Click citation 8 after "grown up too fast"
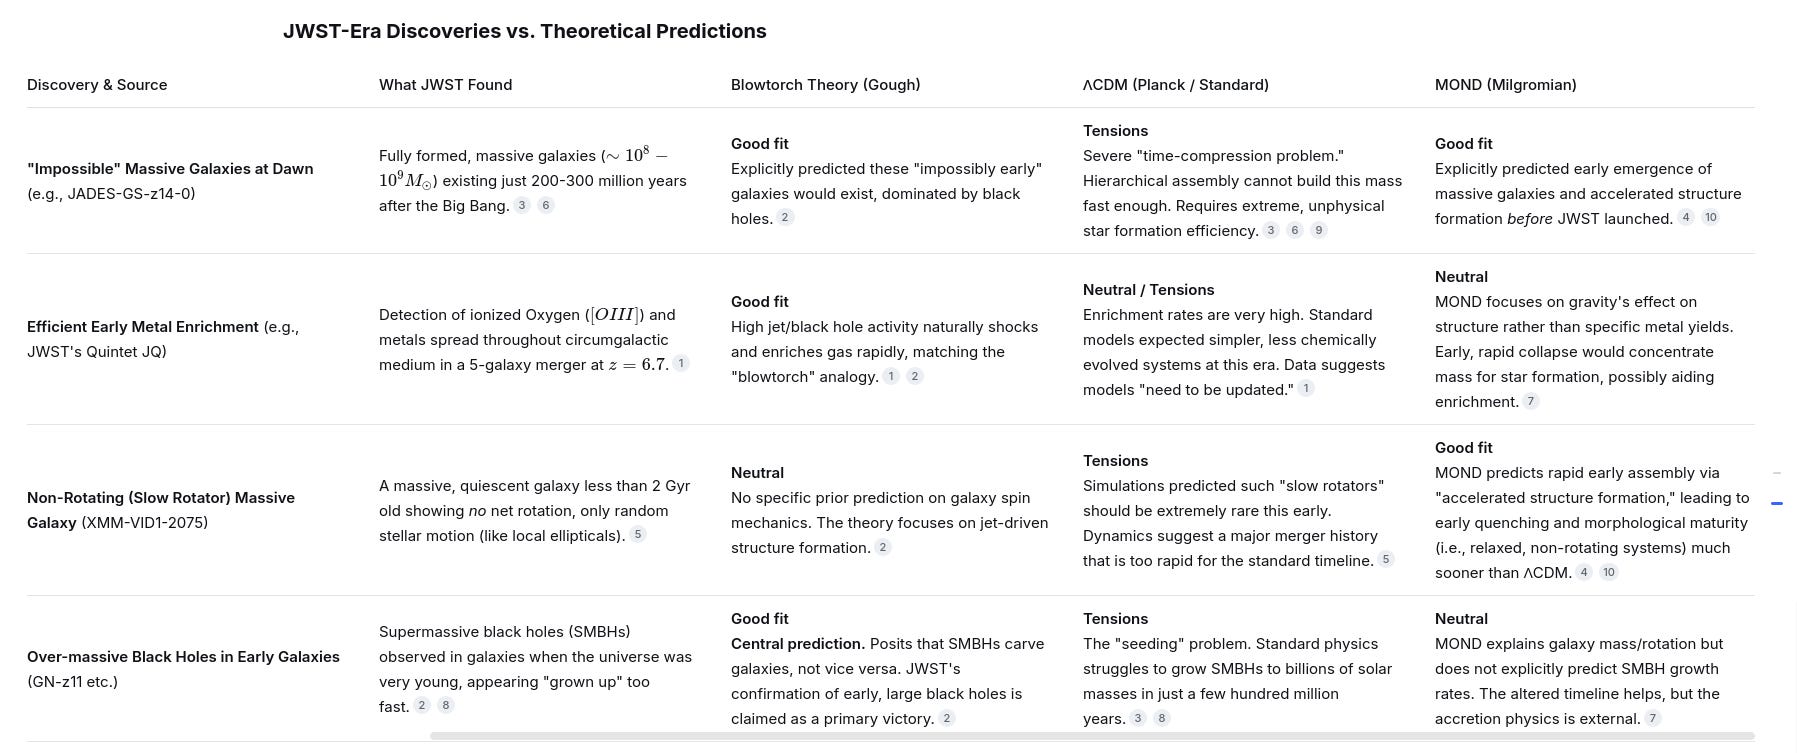 (x=446, y=705)
